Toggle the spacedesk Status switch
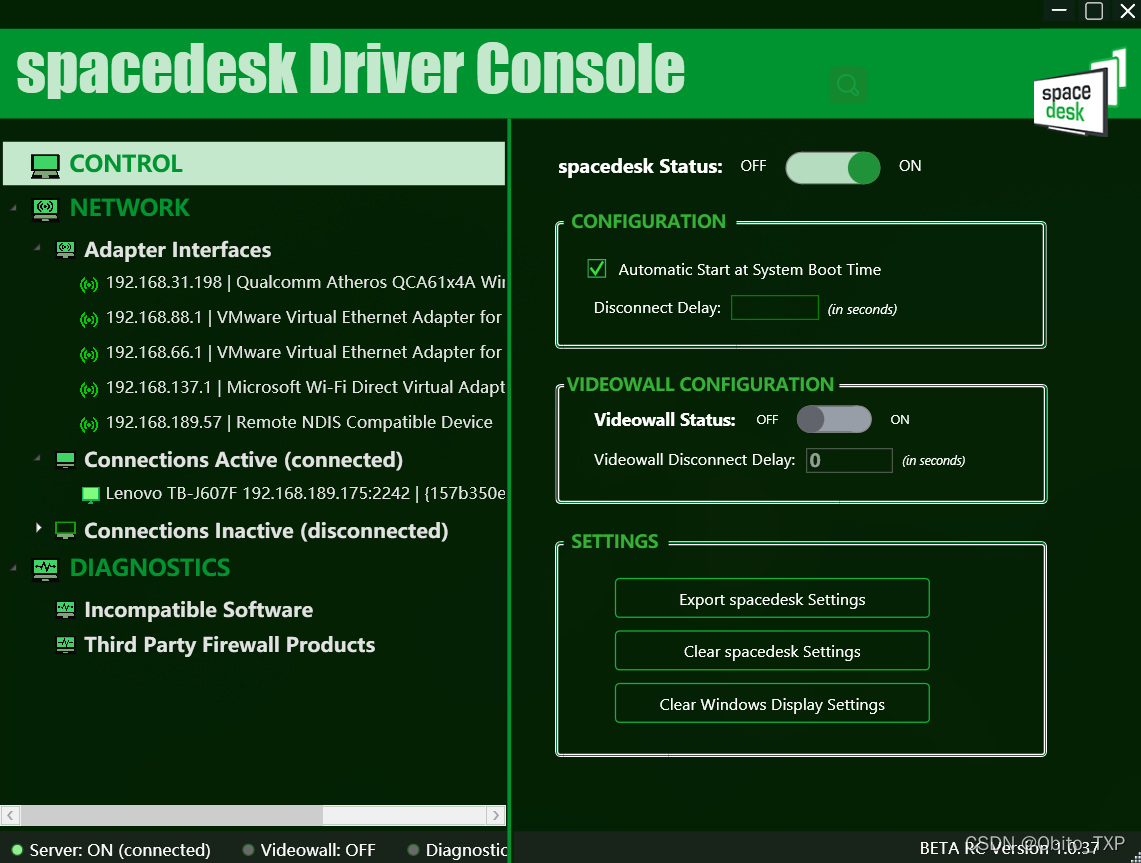The width and height of the screenshot is (1141, 863). [x=832, y=167]
